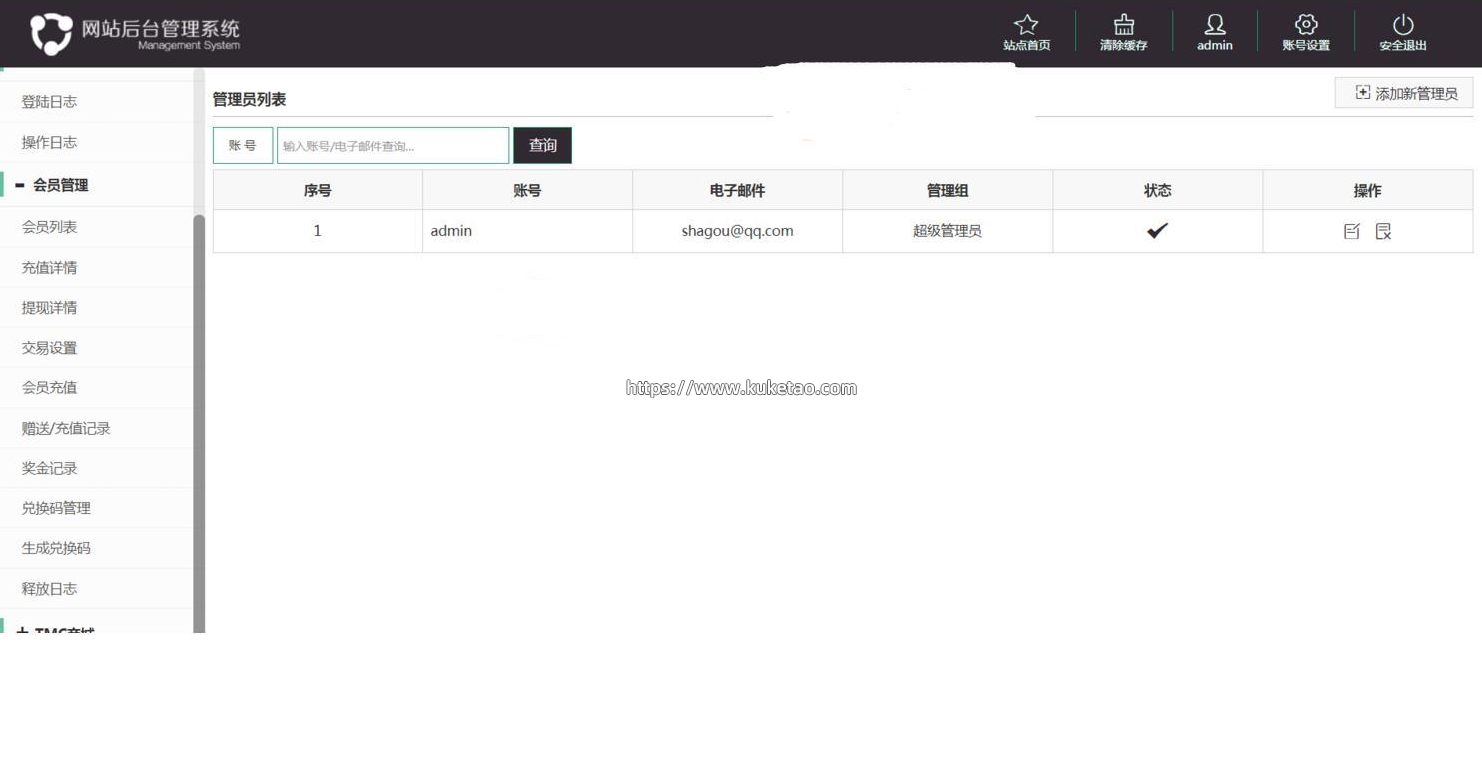The width and height of the screenshot is (1482, 776).
Task: Open 充值详情 in the sidebar
Action: coord(49,267)
